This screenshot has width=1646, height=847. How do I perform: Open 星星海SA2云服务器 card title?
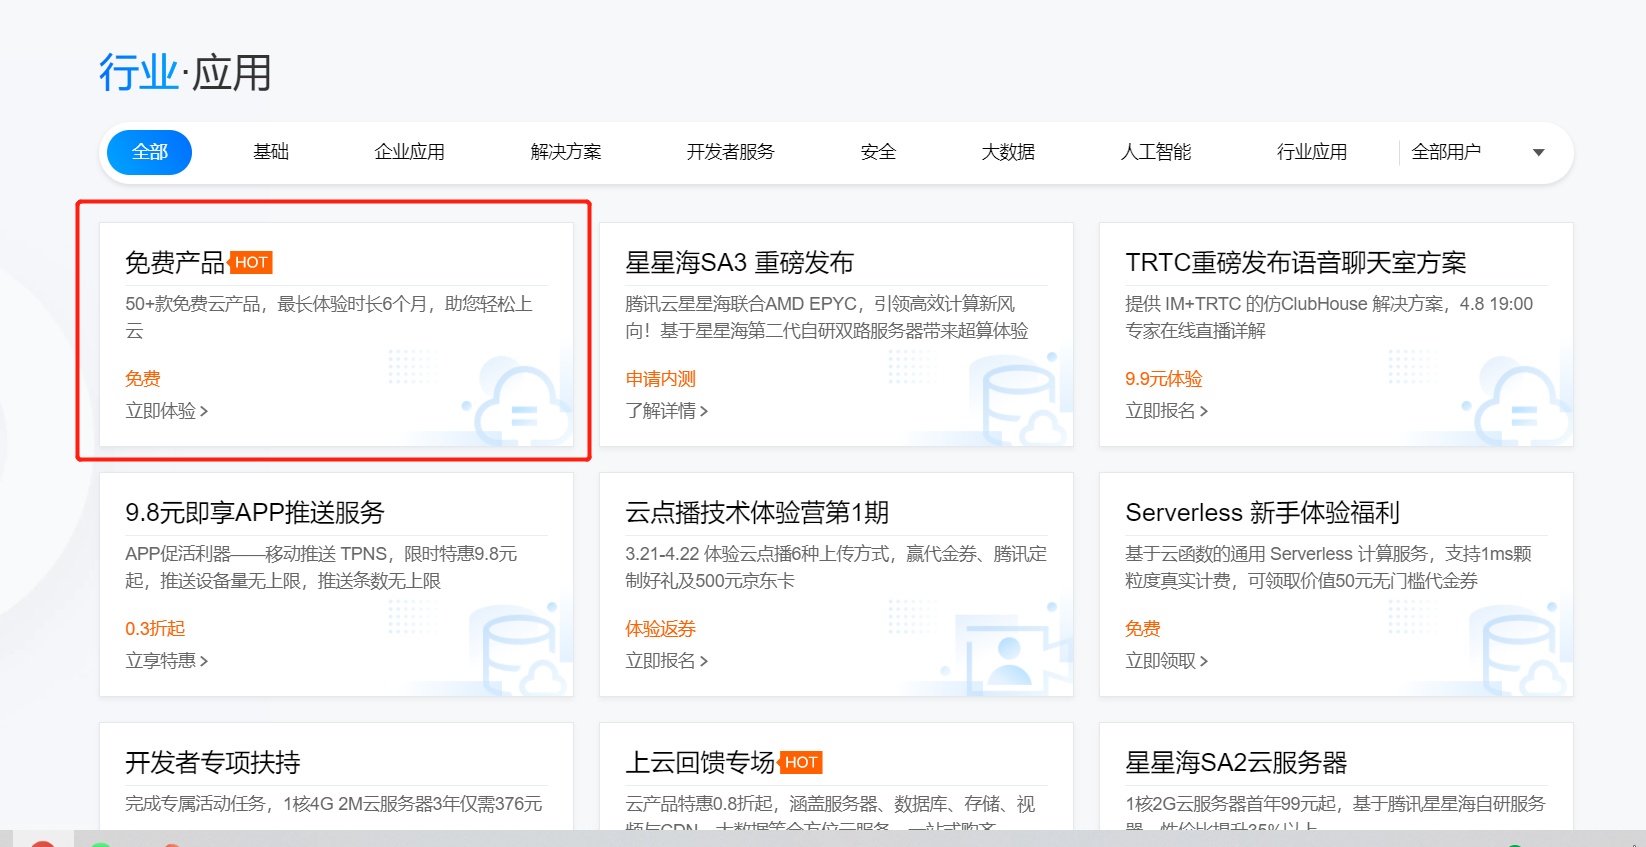tap(1236, 763)
